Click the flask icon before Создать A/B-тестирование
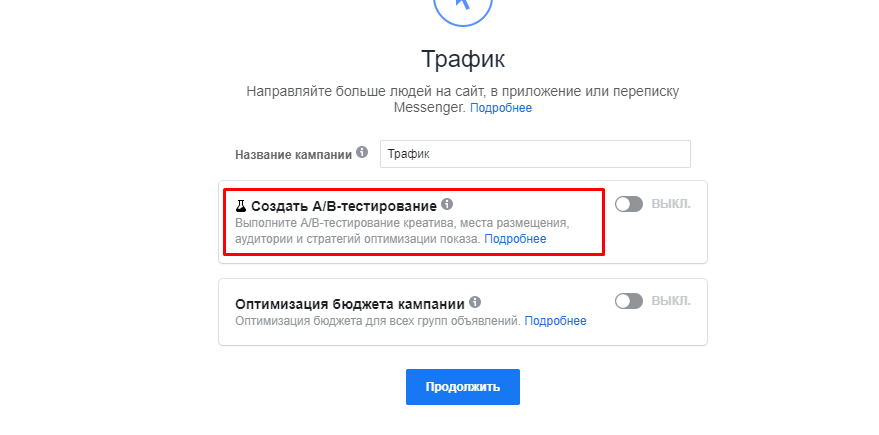 click(241, 205)
